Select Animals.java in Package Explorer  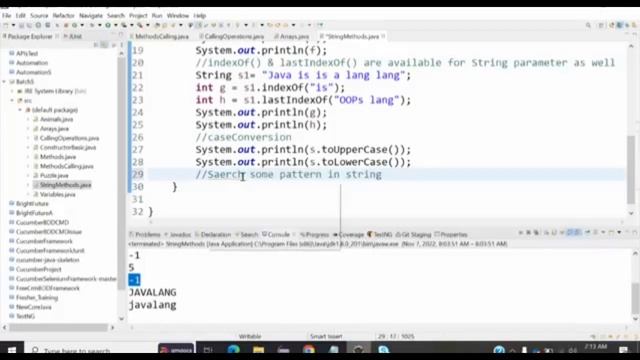pos(56,119)
